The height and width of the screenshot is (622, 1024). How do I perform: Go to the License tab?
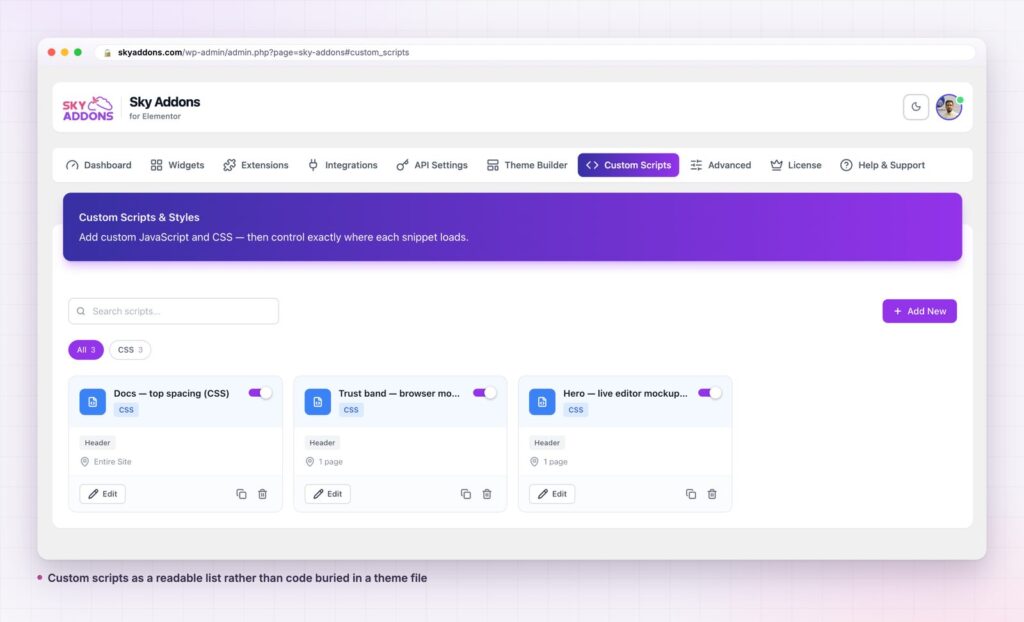(x=795, y=165)
